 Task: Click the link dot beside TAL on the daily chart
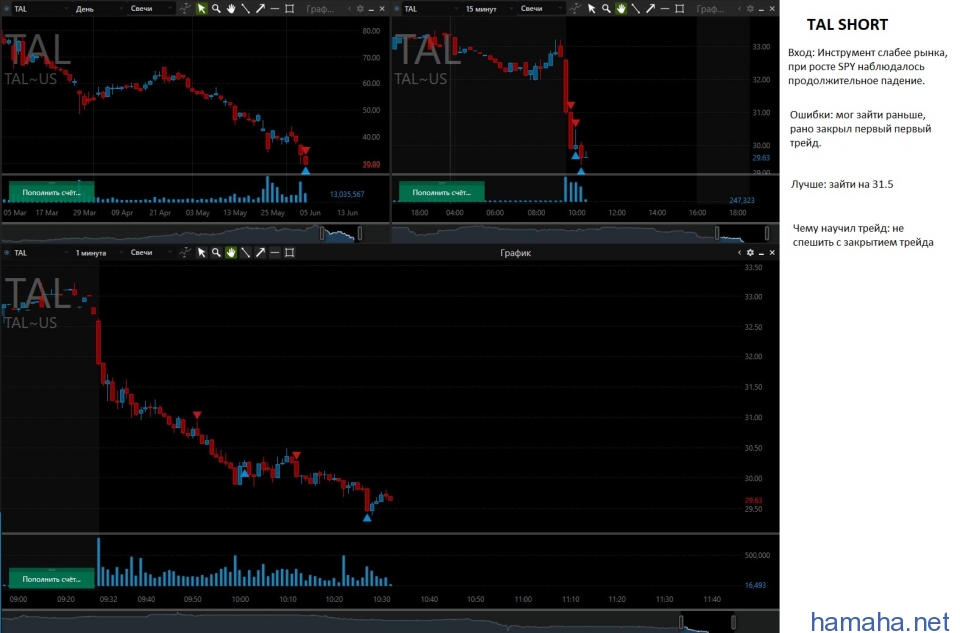tap(7, 9)
